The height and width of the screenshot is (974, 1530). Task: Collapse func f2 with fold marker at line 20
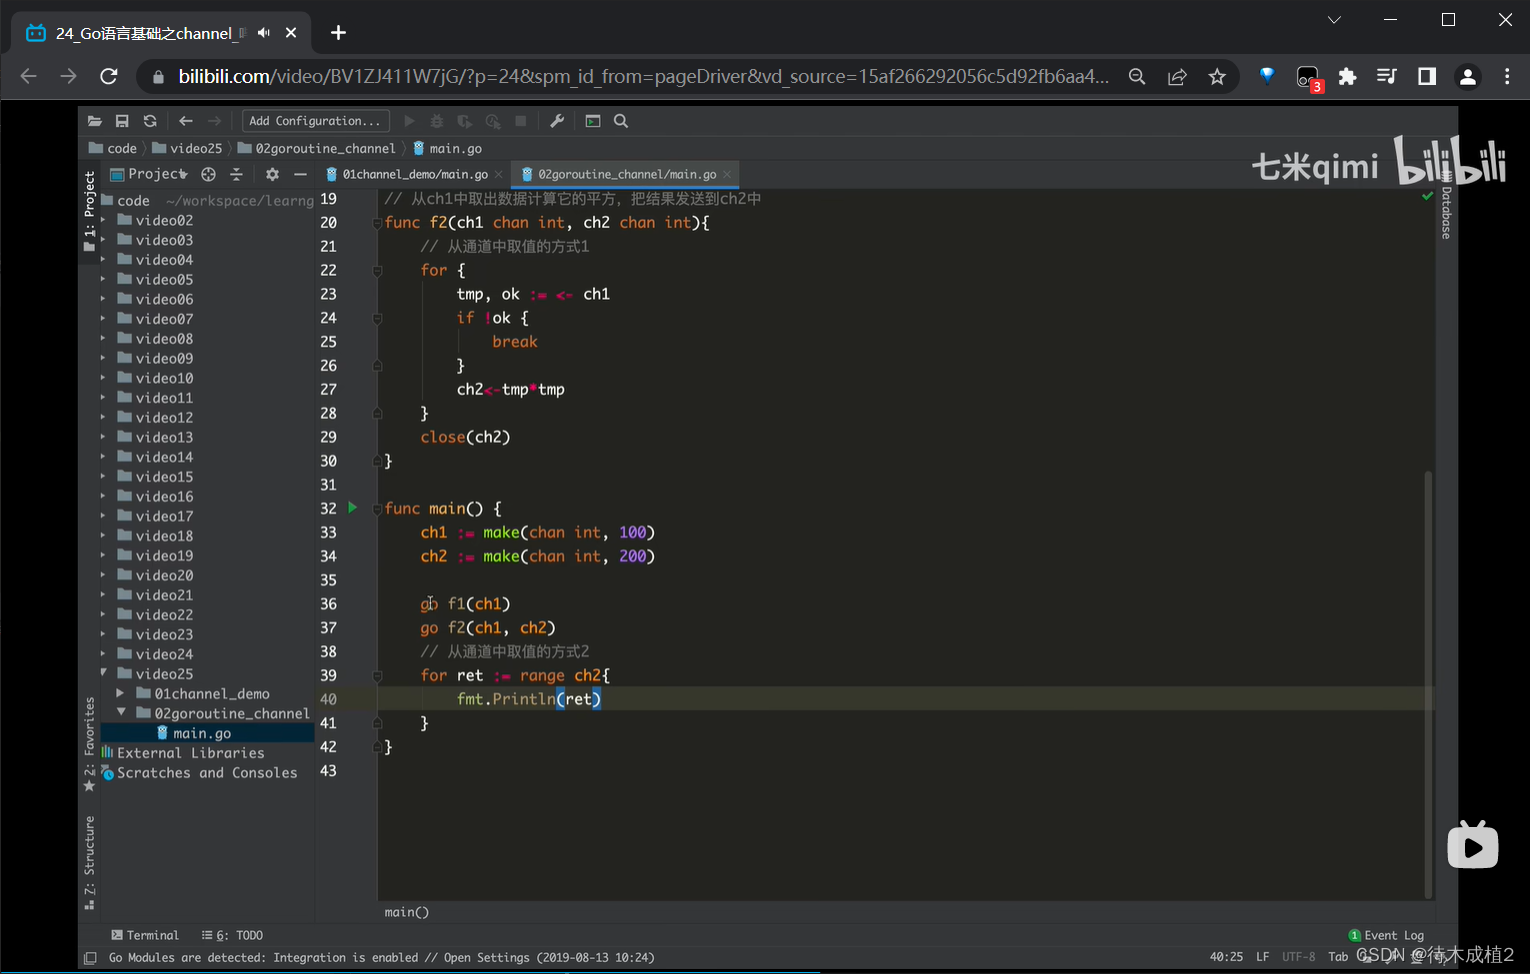377,223
